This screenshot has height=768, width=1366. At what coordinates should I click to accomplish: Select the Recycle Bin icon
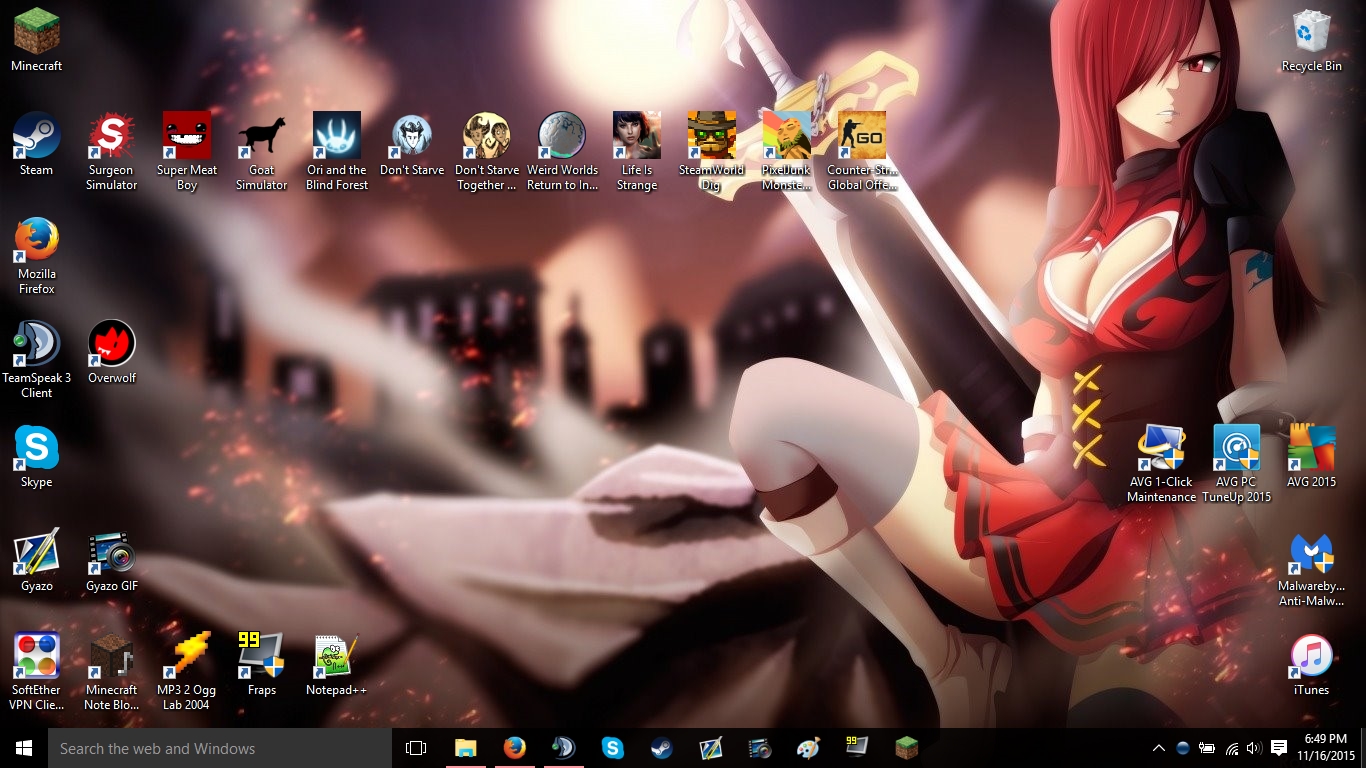(x=1312, y=41)
